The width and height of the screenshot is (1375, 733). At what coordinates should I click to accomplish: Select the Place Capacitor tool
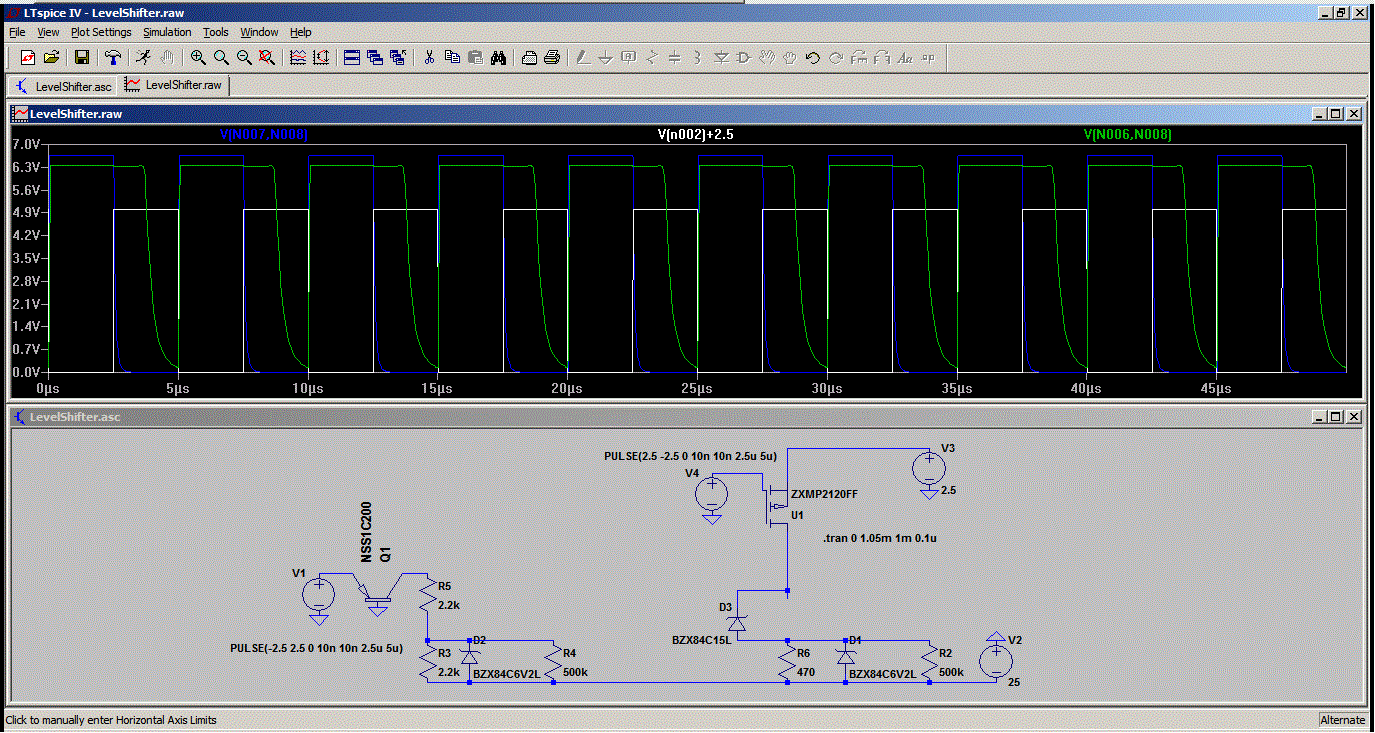[x=675, y=58]
